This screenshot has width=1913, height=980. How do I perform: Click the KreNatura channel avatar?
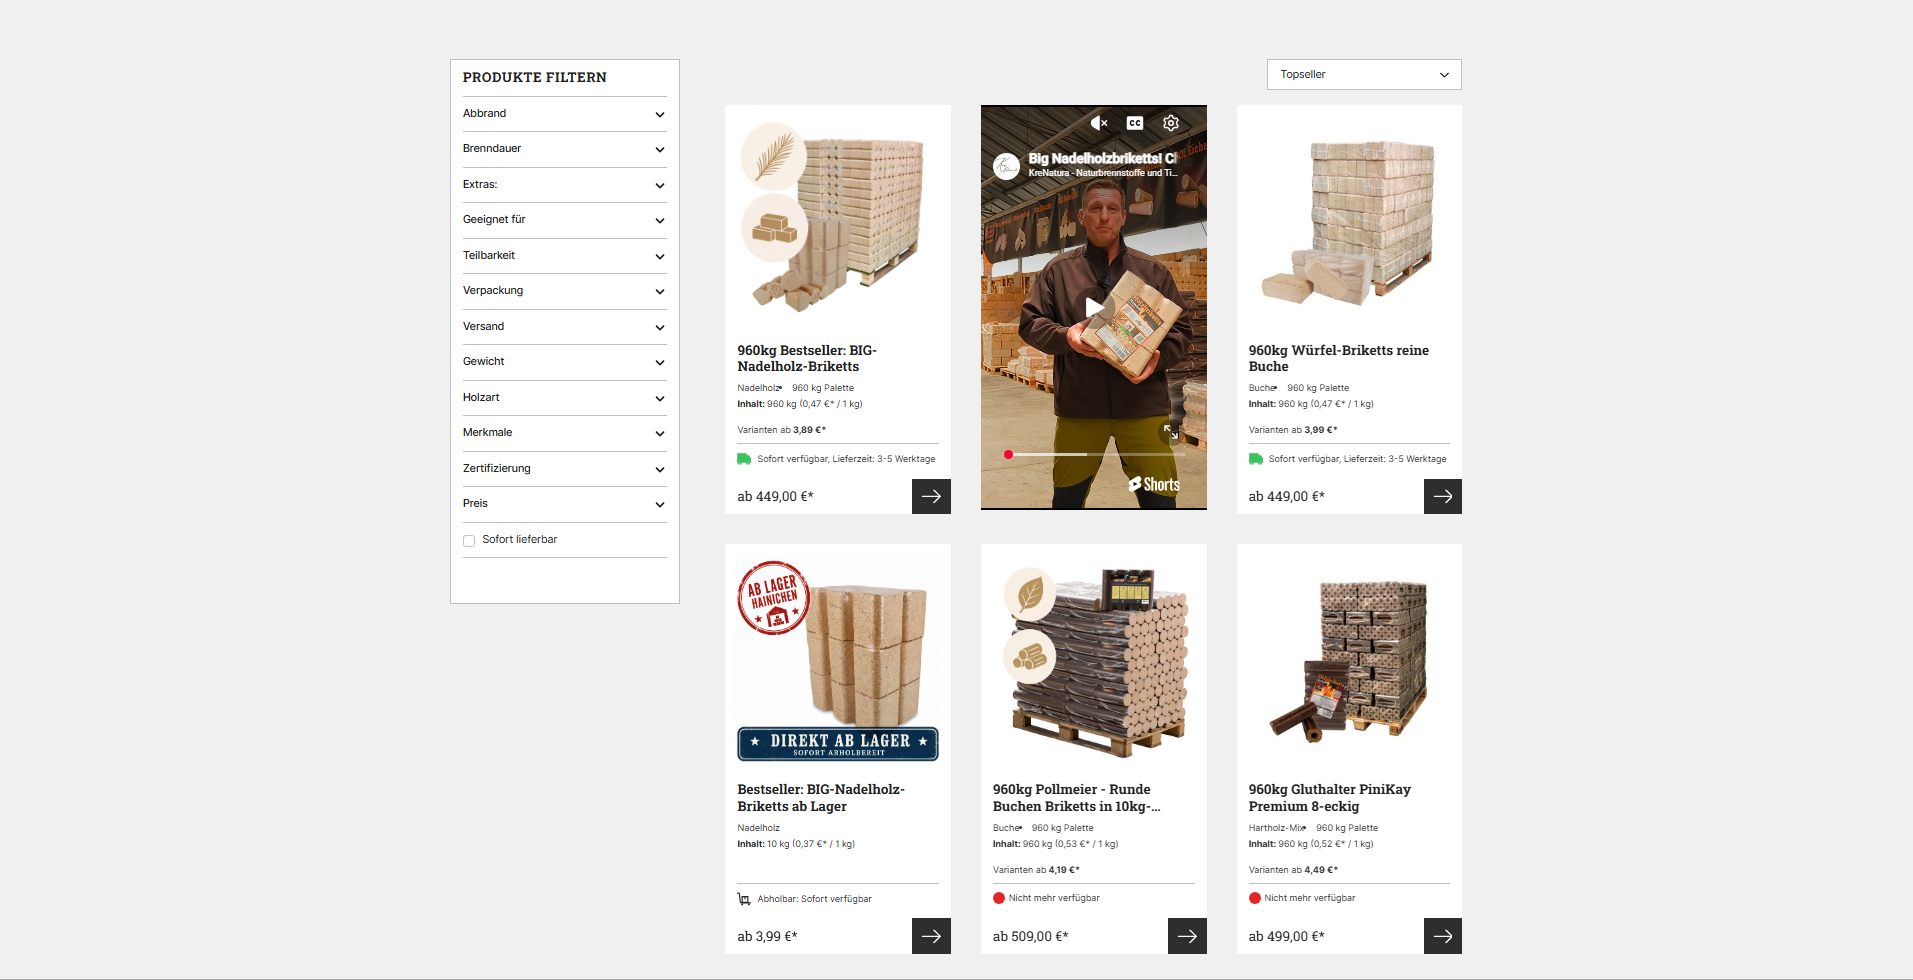(x=1007, y=166)
